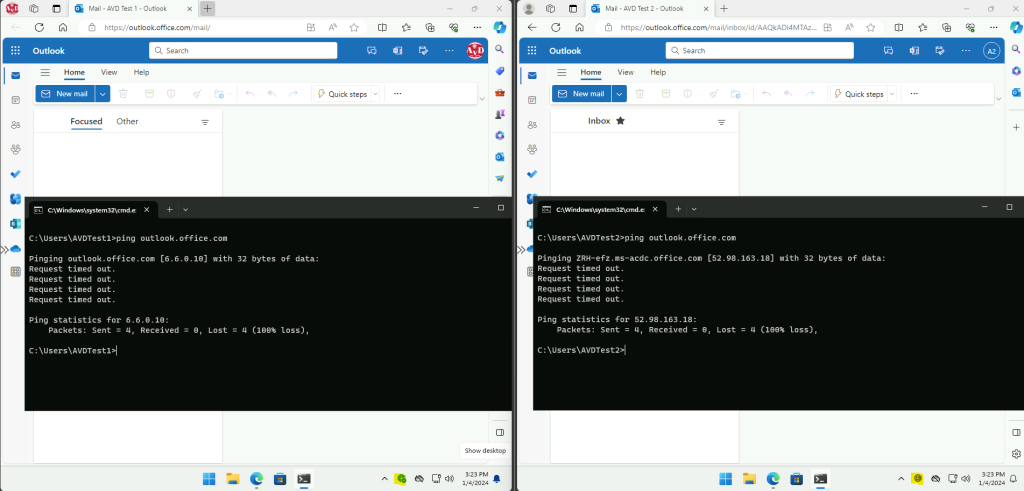
Task: Open Groups in AVD Test 1 Outlook rail
Action: 16,150
